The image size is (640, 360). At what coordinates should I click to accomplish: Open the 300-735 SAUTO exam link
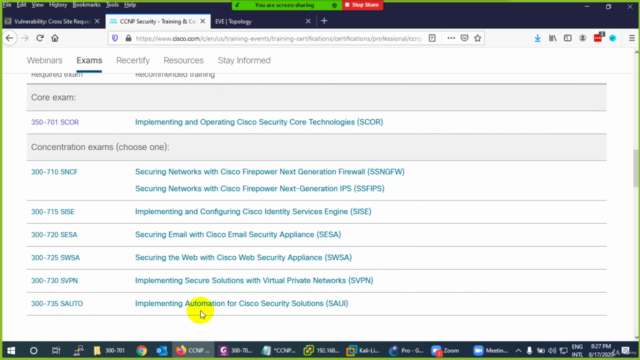pos(57,304)
